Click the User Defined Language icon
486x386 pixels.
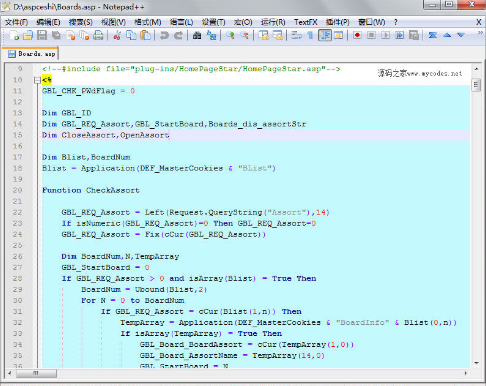(x=339, y=35)
